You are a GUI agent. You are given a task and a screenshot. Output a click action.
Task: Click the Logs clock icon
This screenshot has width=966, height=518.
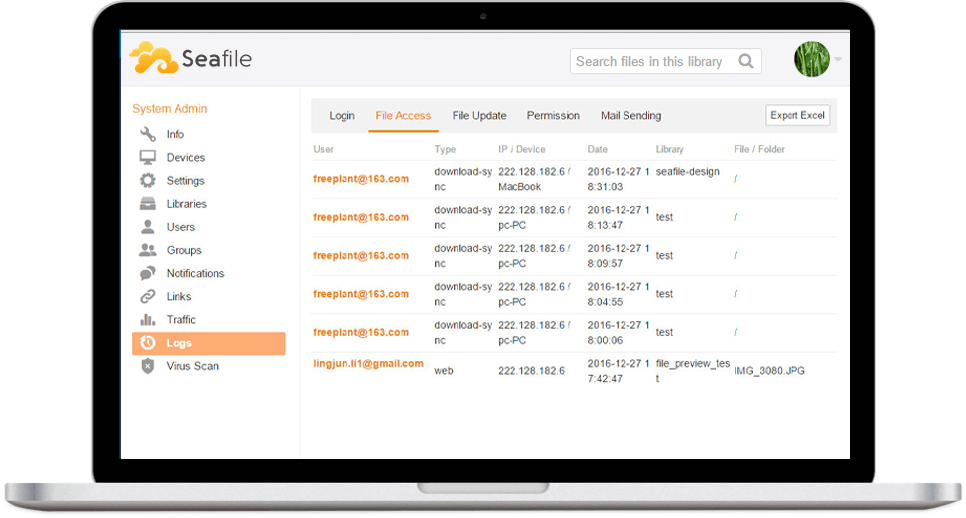click(x=148, y=342)
